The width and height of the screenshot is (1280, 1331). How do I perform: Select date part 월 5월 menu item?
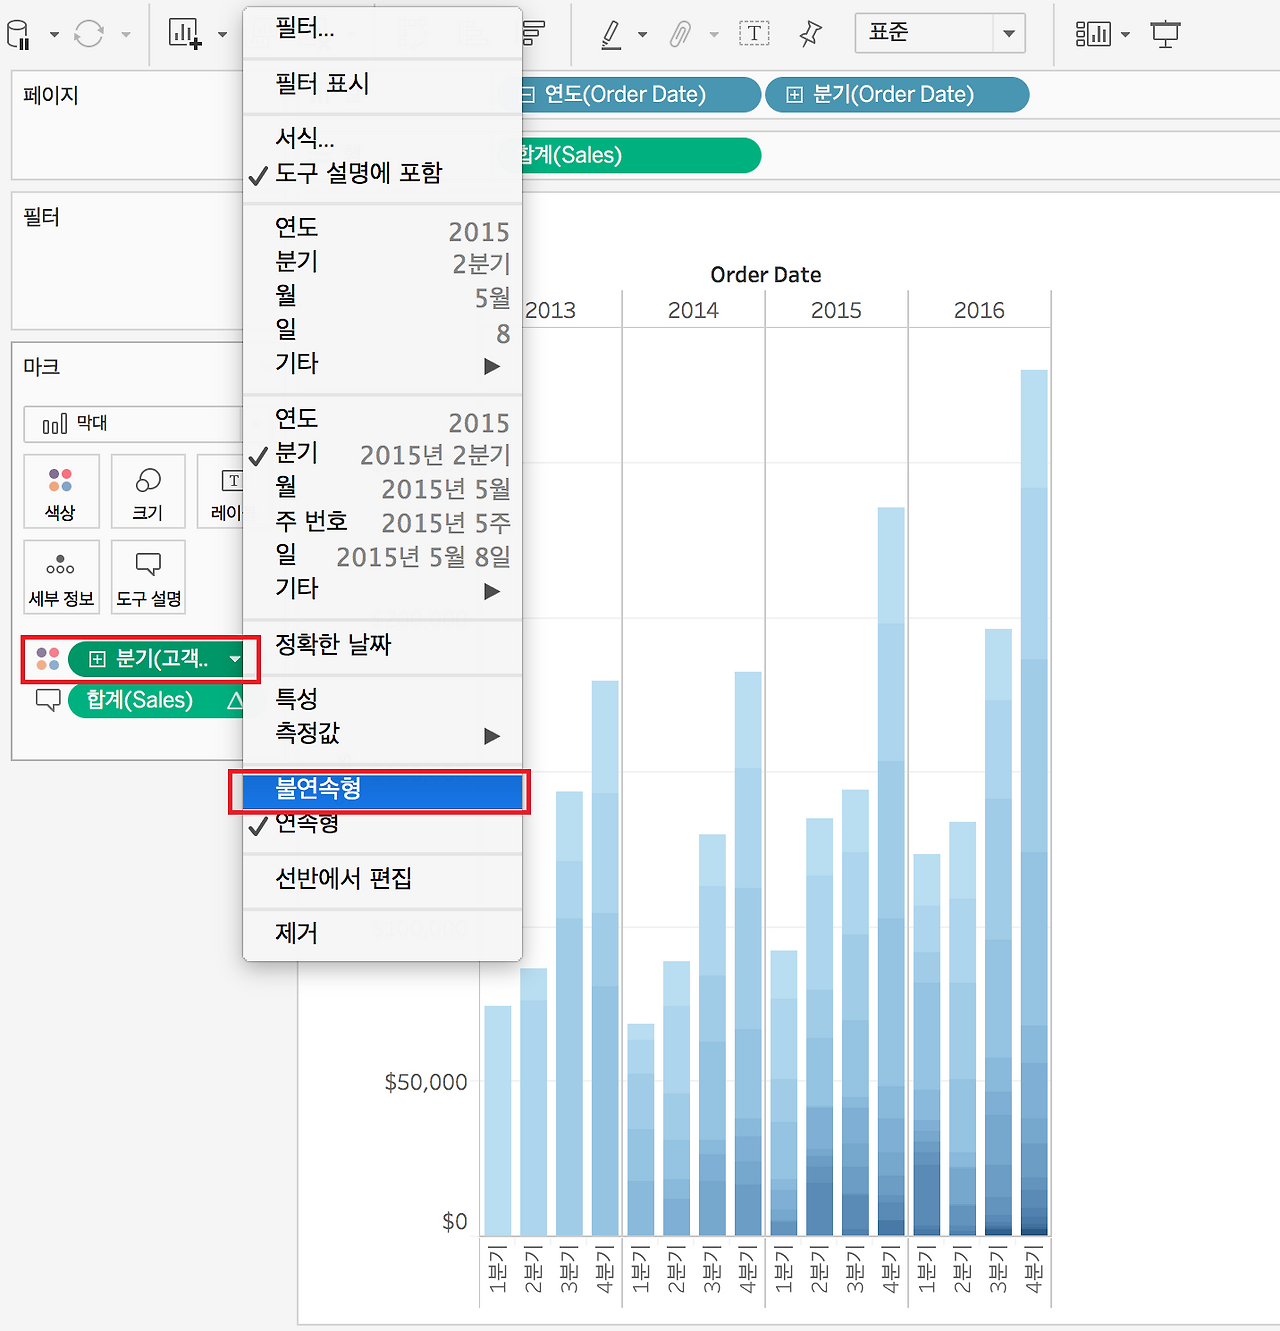tap(382, 297)
